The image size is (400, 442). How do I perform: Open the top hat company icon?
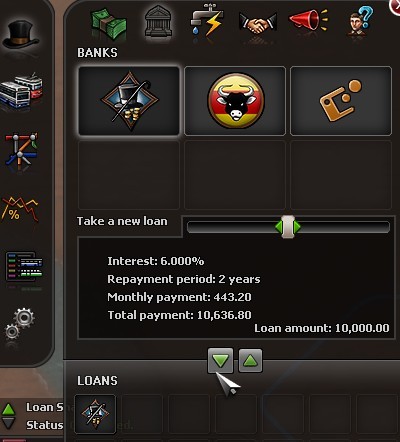coord(21,35)
